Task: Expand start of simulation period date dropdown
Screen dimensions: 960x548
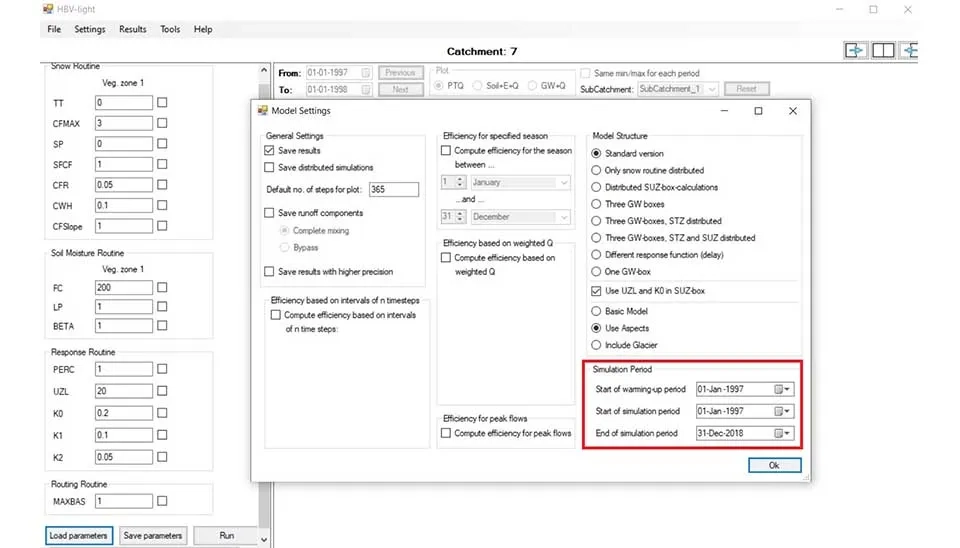Action: click(788, 411)
